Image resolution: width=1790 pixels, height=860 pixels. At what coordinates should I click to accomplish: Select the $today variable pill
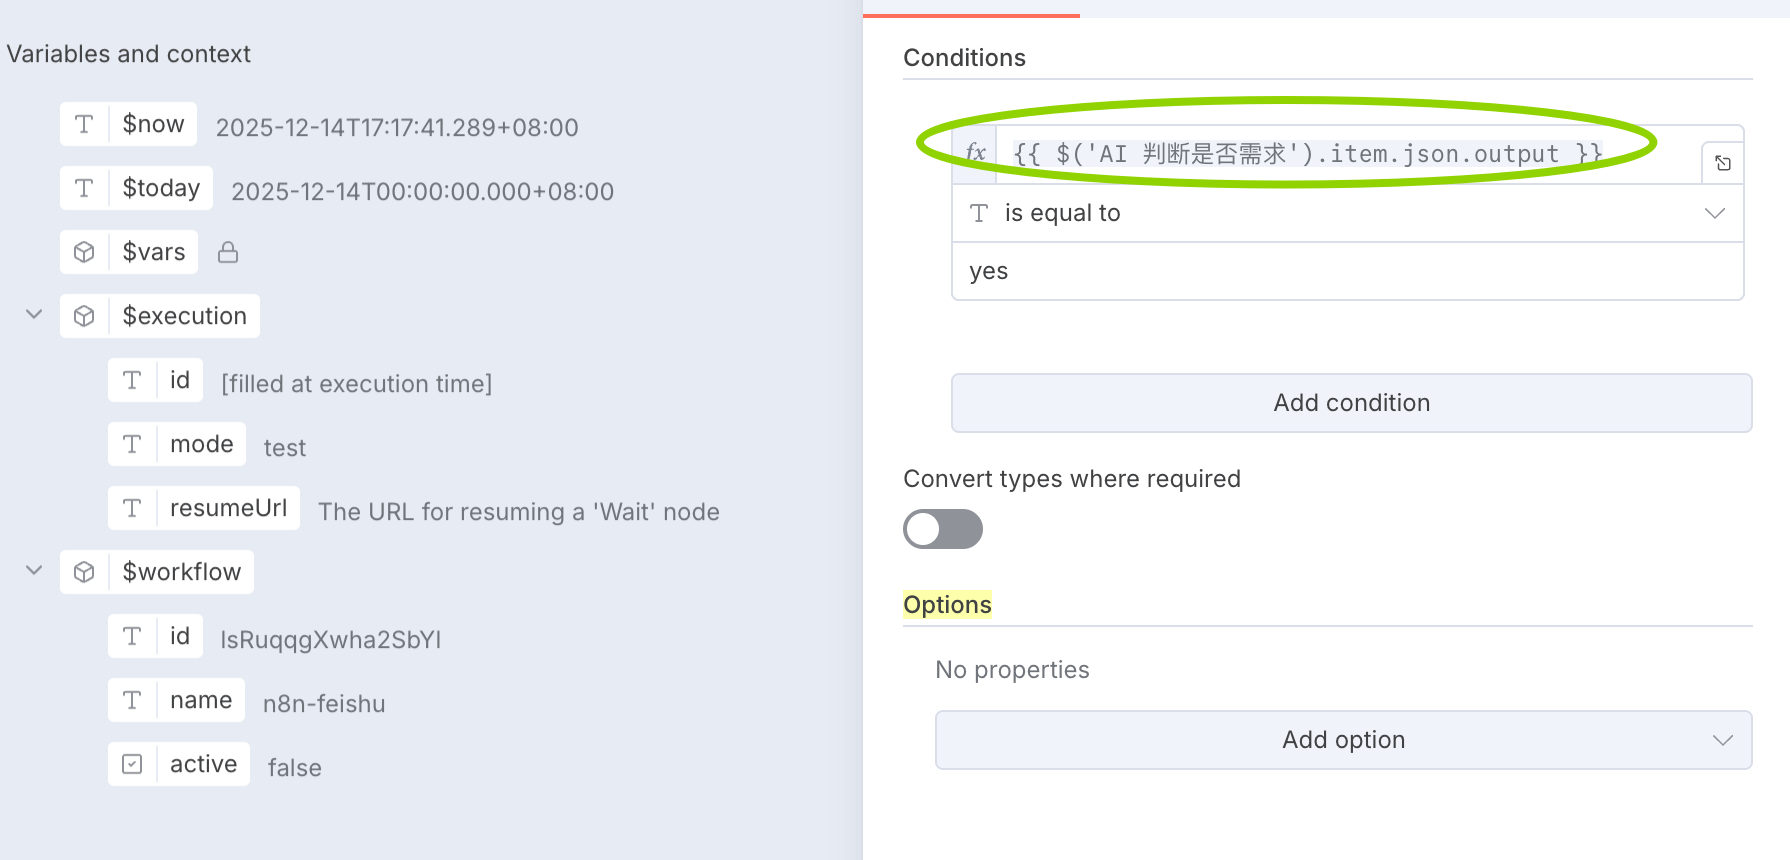tap(160, 188)
